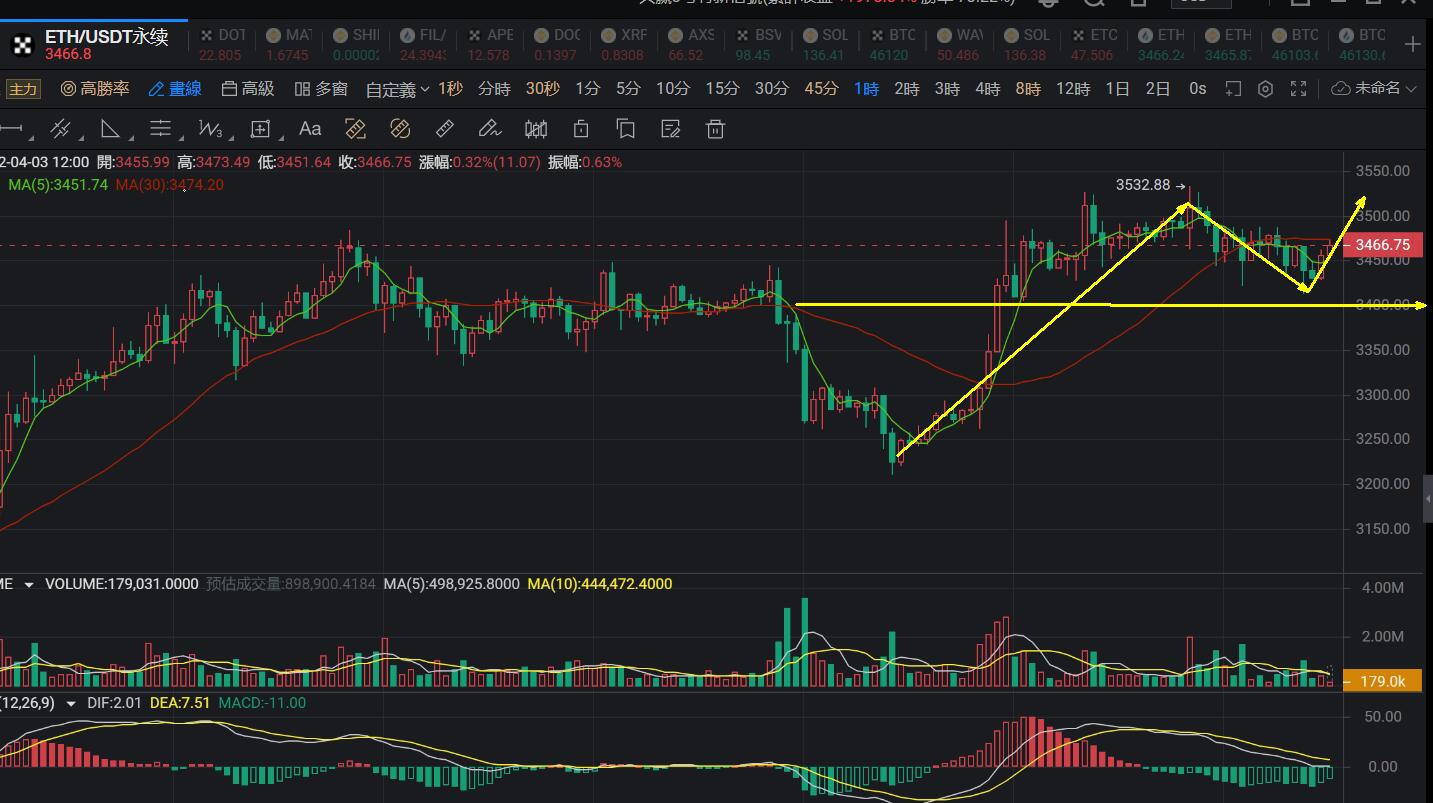Switch to the 1日 timeframe
Image resolution: width=1433 pixels, height=803 pixels.
pos(1117,89)
